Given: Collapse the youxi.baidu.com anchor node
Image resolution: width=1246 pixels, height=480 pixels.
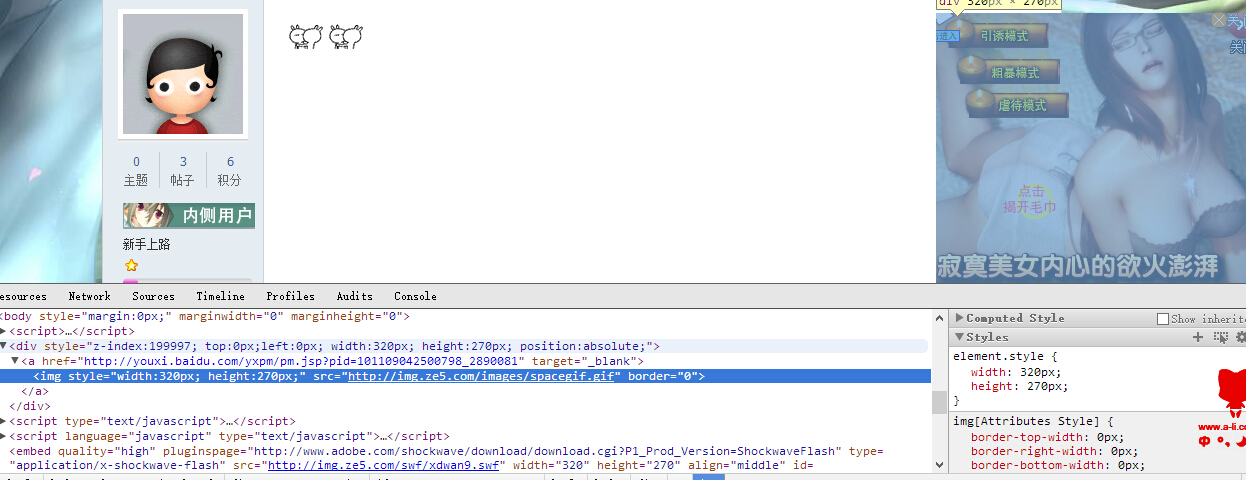Looking at the screenshot, I should tap(15, 361).
